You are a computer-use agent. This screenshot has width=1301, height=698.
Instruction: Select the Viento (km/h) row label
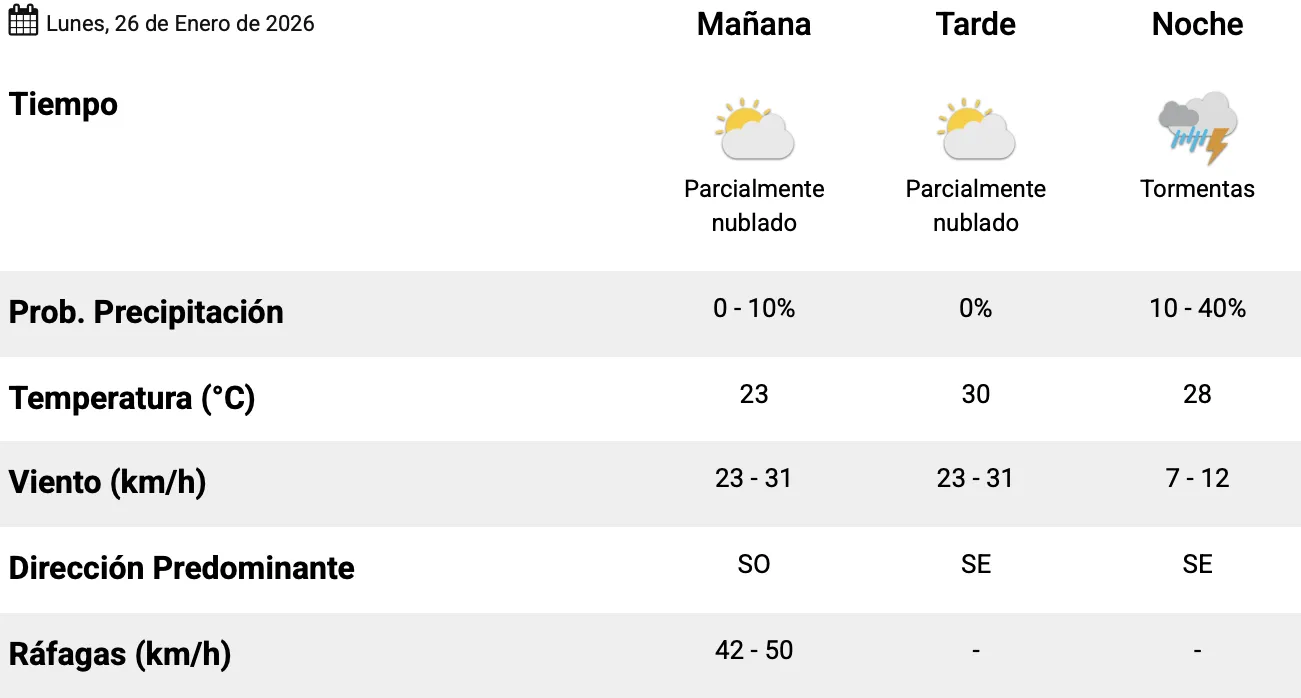click(x=107, y=482)
